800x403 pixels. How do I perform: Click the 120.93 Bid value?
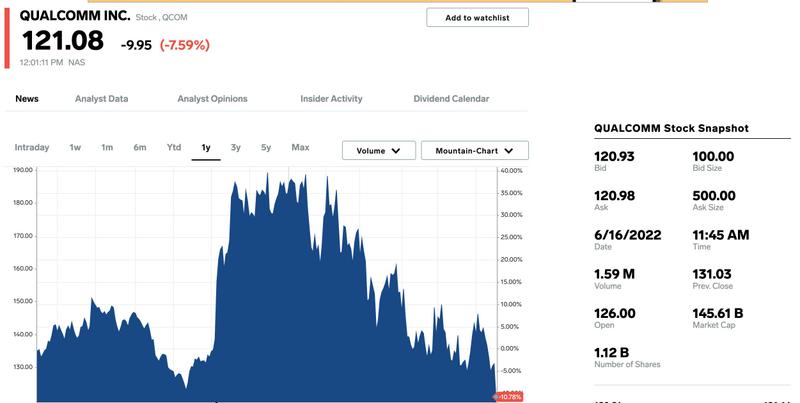[x=614, y=157]
